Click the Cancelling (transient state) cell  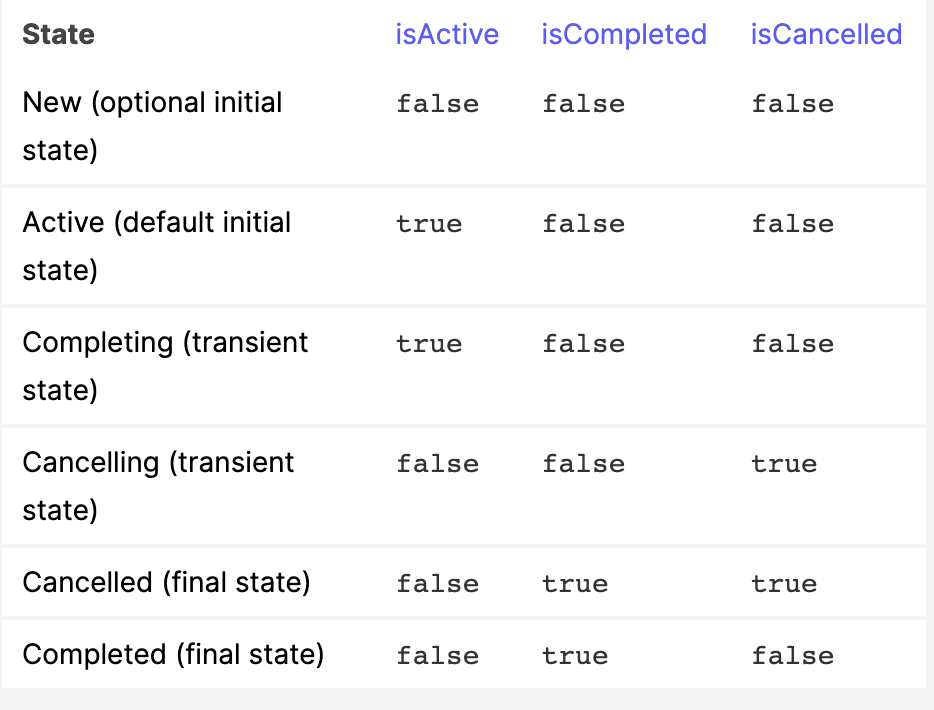pos(158,486)
